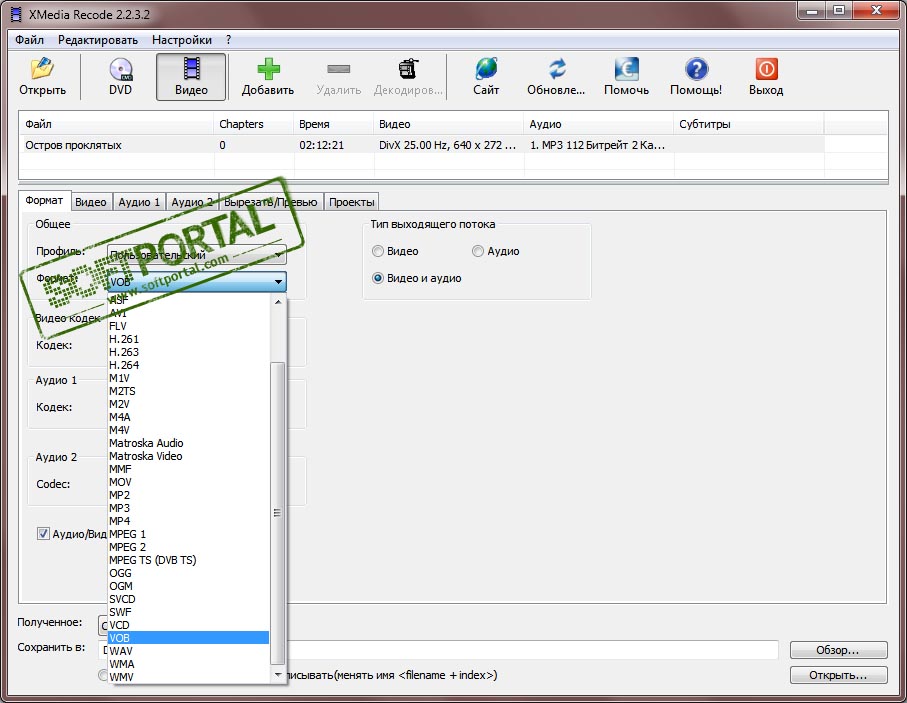This screenshot has height=703, width=907.
Task: Click the Помочь euro donate icon
Action: coord(626,69)
